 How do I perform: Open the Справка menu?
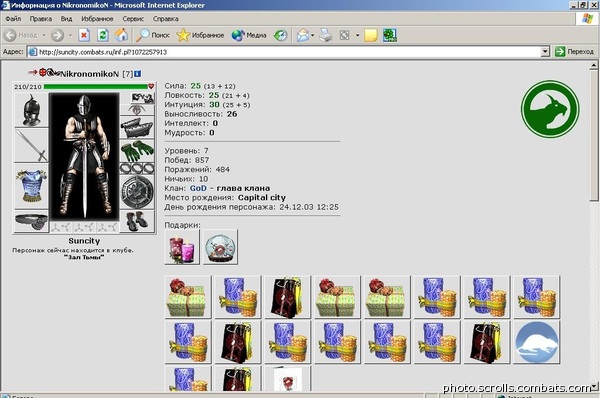166,19
